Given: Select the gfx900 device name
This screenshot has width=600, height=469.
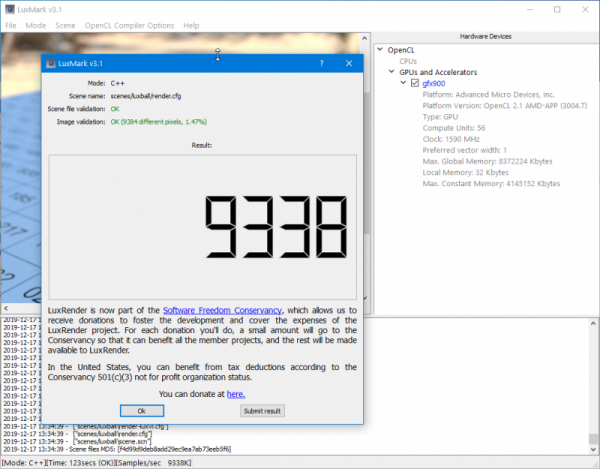Looking at the screenshot, I should [x=435, y=84].
